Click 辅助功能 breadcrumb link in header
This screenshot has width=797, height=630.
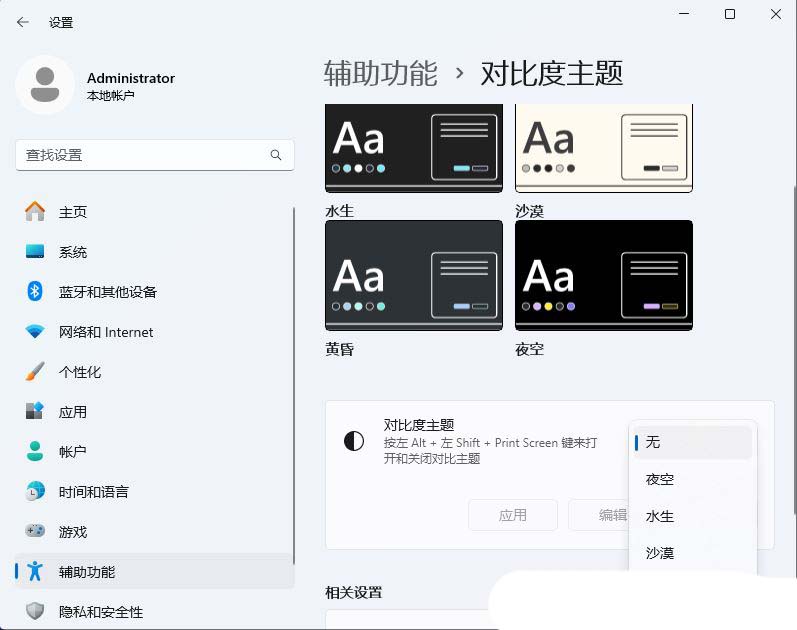381,73
